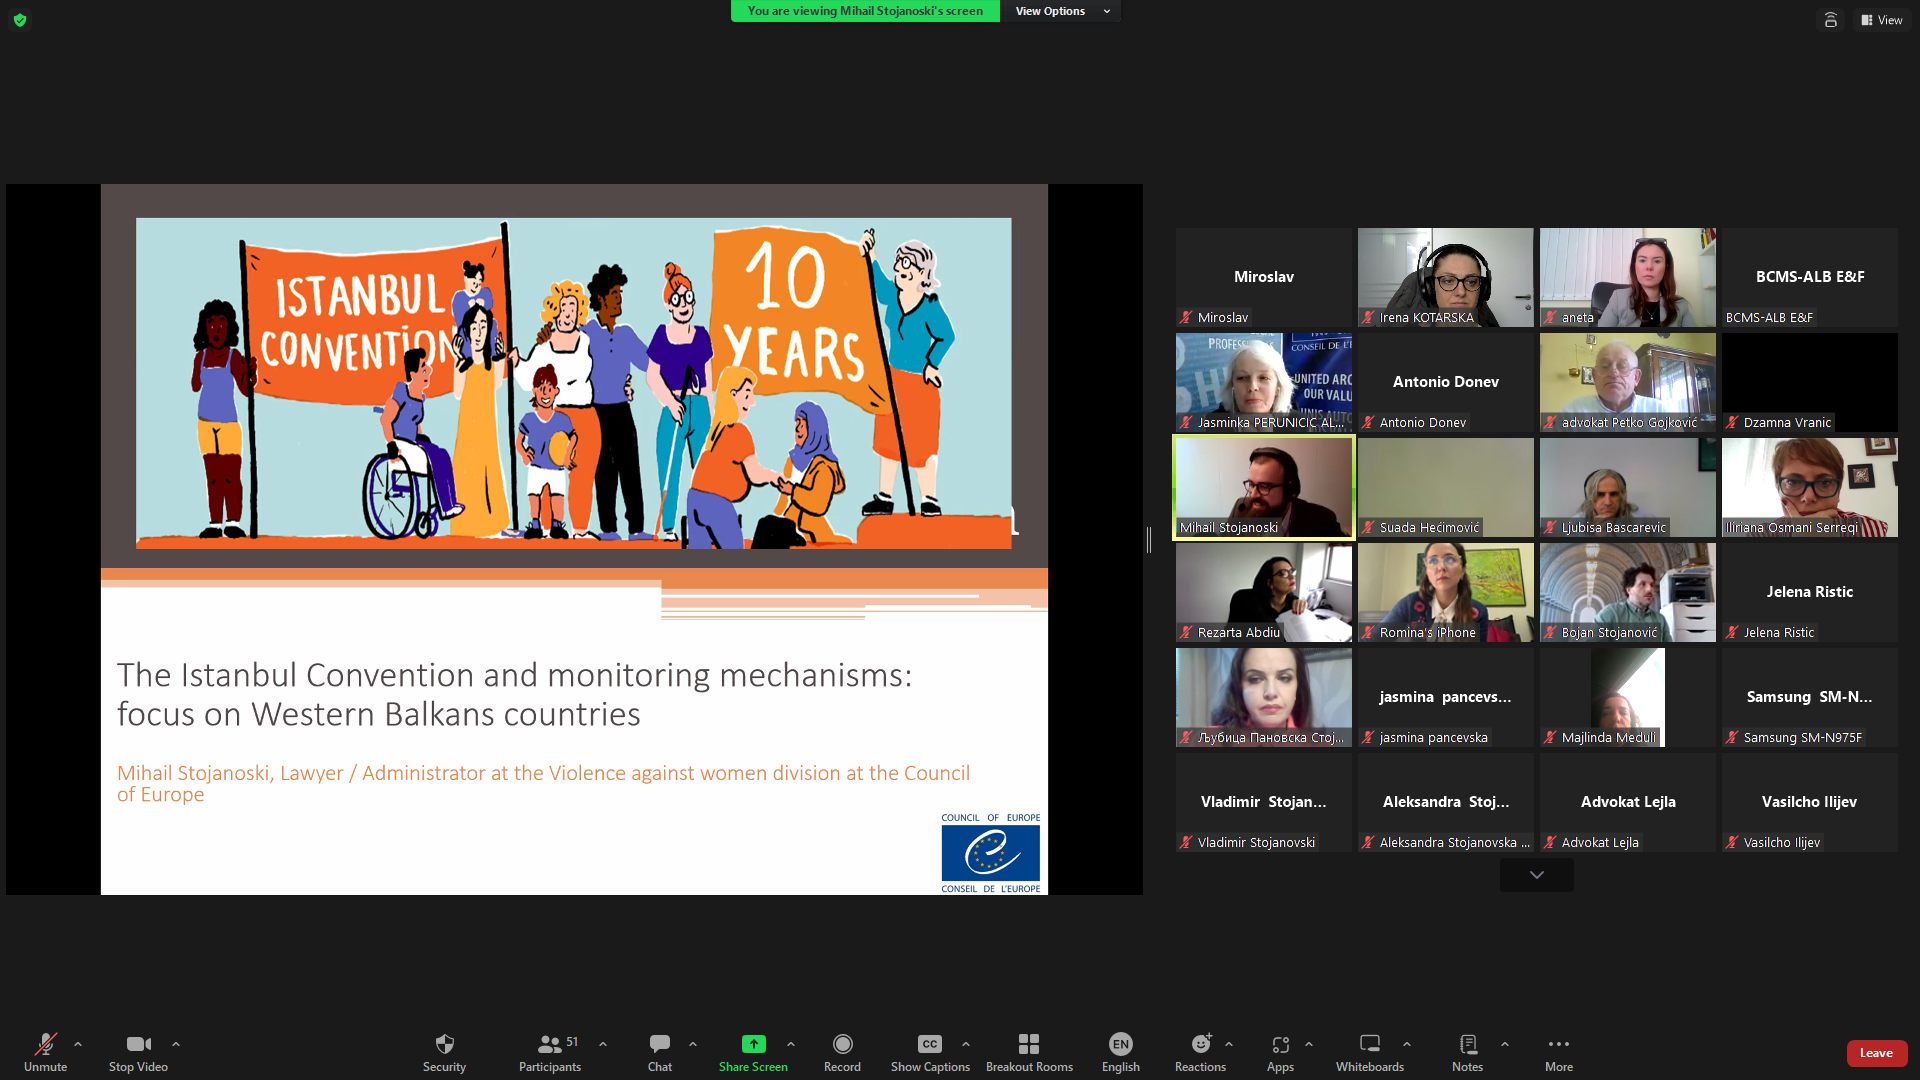
Task: Click the lock icon beside View
Action: click(1831, 20)
